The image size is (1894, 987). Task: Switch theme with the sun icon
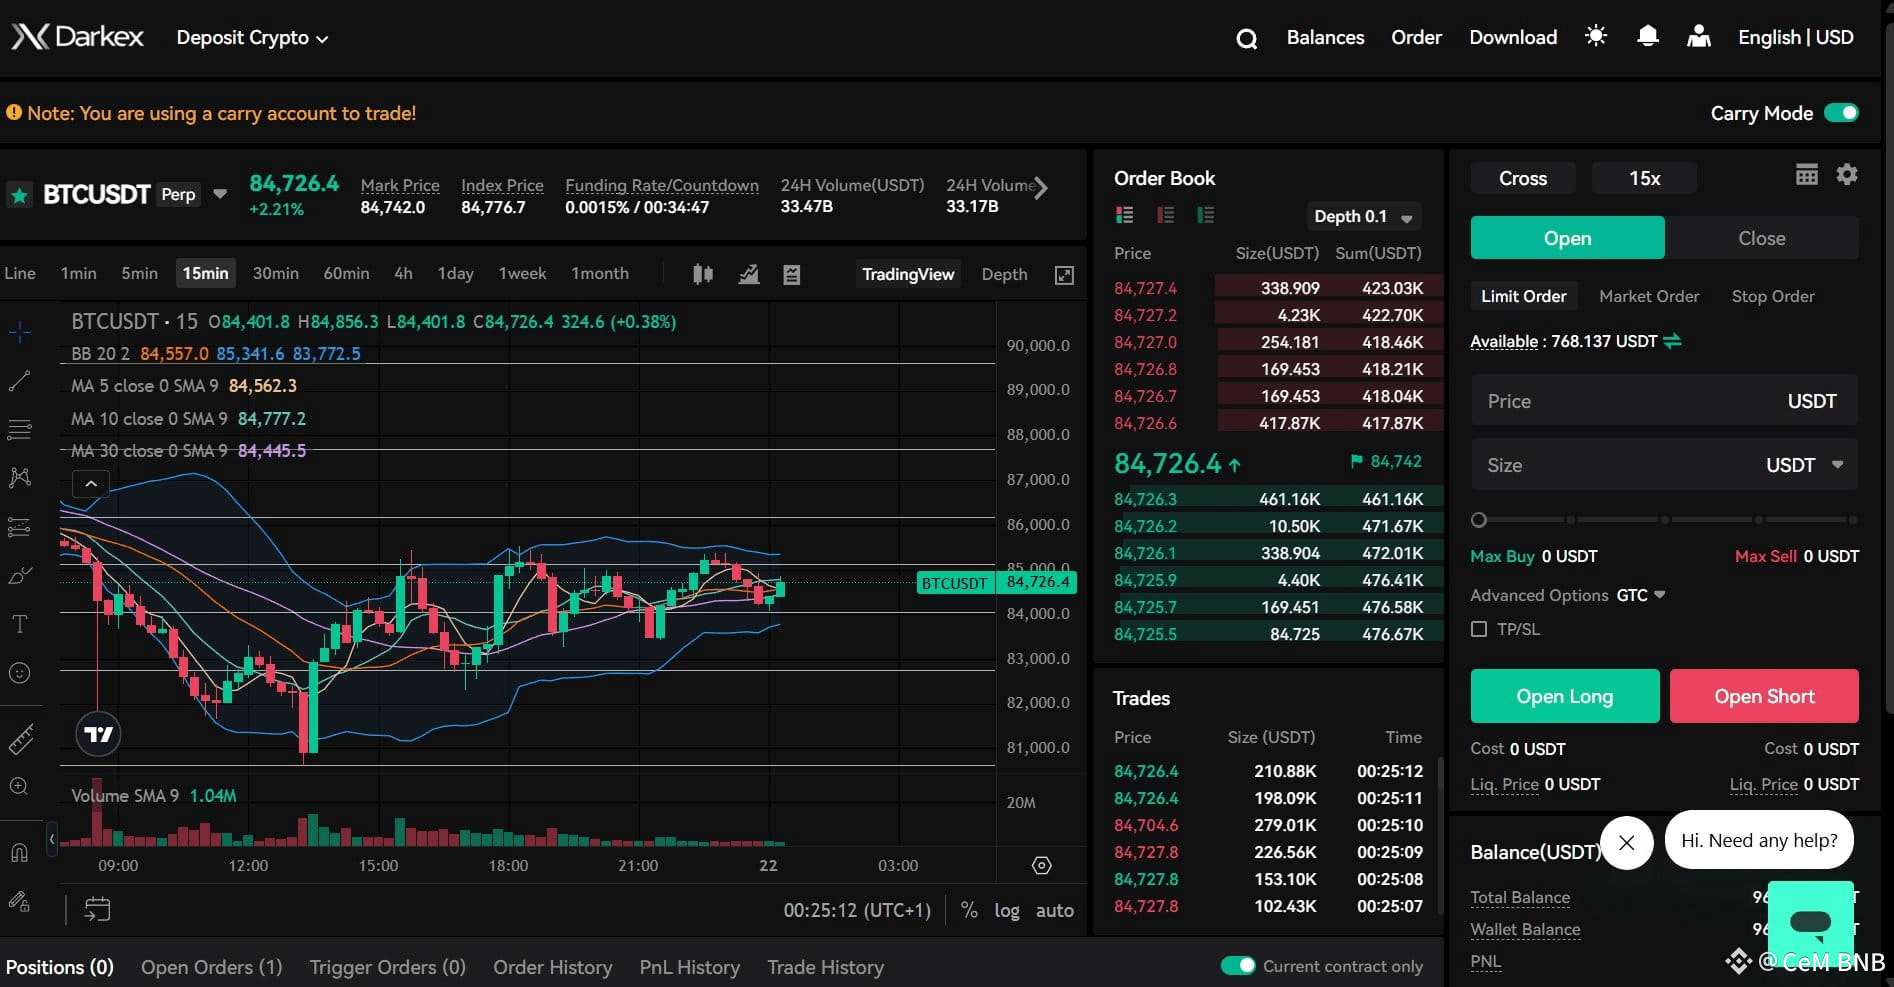(1596, 36)
